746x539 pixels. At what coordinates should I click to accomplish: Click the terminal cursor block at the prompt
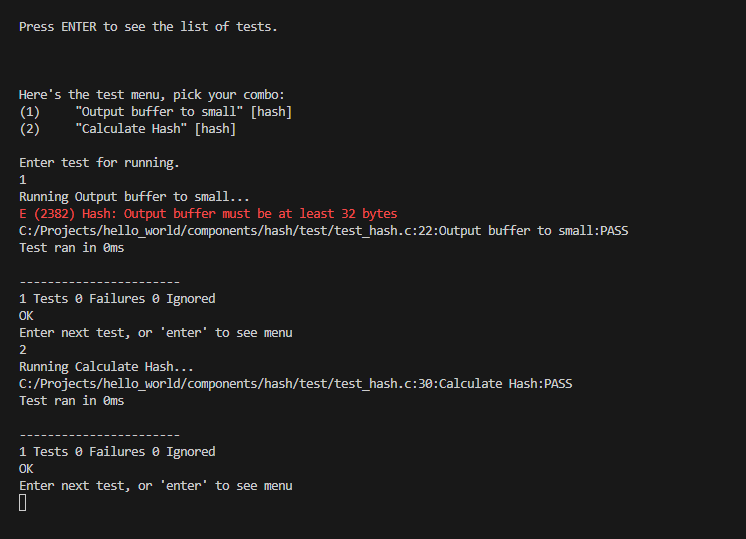click(22, 503)
